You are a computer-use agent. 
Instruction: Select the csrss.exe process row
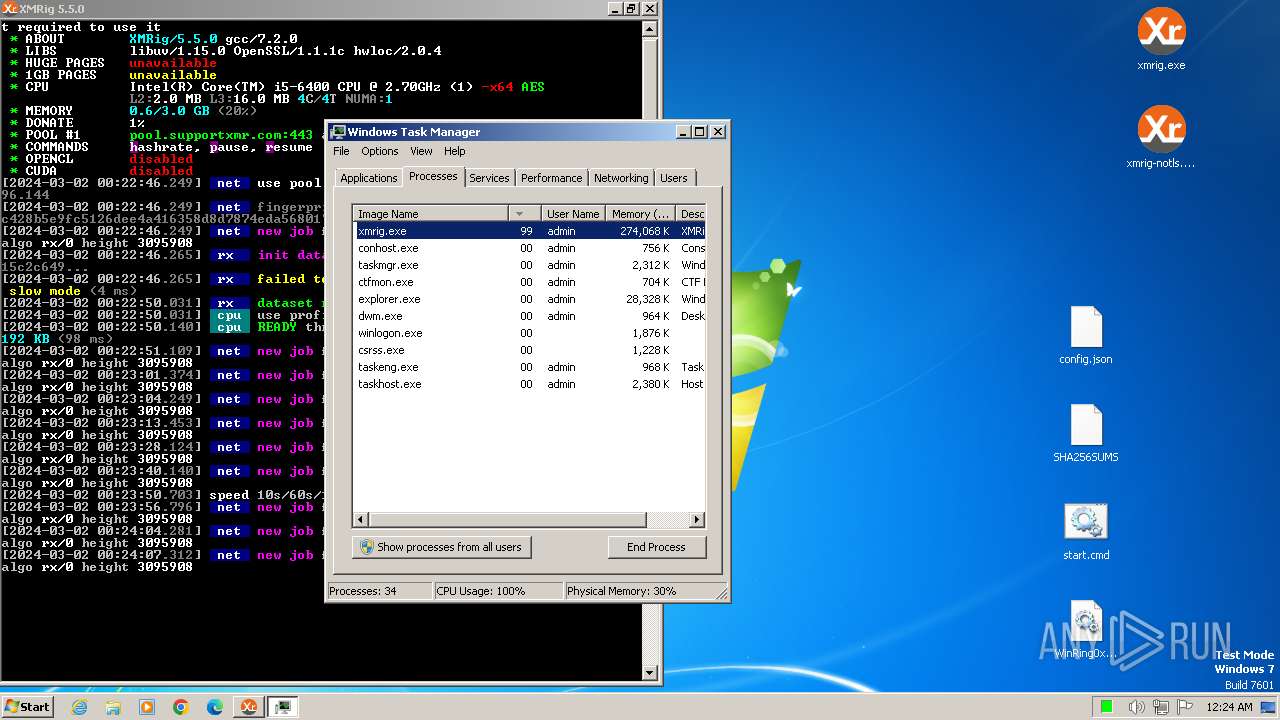[530, 350]
